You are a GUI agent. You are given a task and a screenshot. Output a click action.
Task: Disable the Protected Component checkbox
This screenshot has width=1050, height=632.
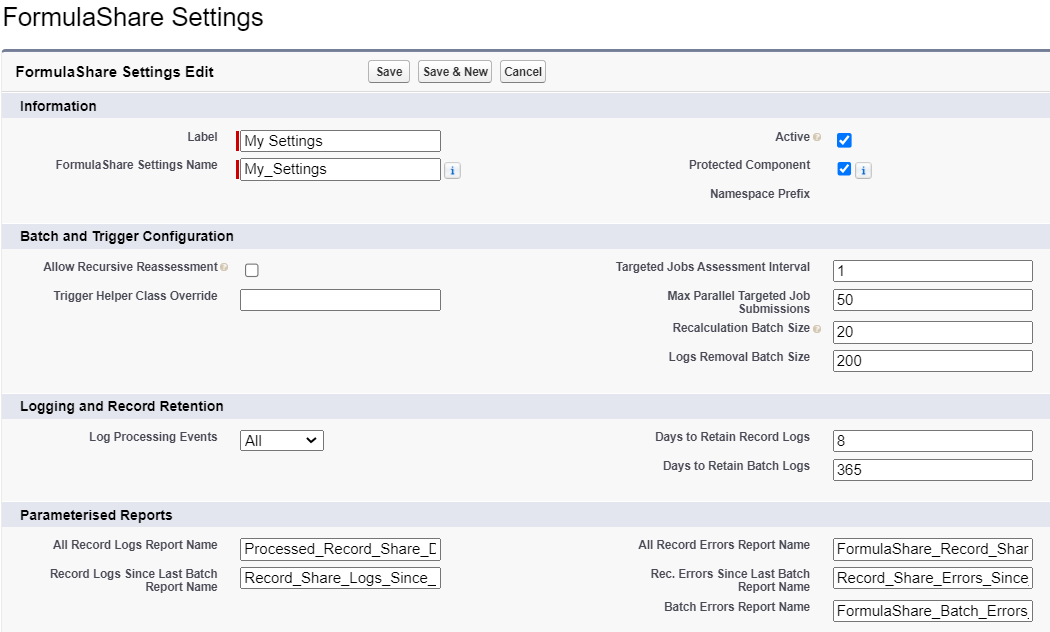click(844, 168)
